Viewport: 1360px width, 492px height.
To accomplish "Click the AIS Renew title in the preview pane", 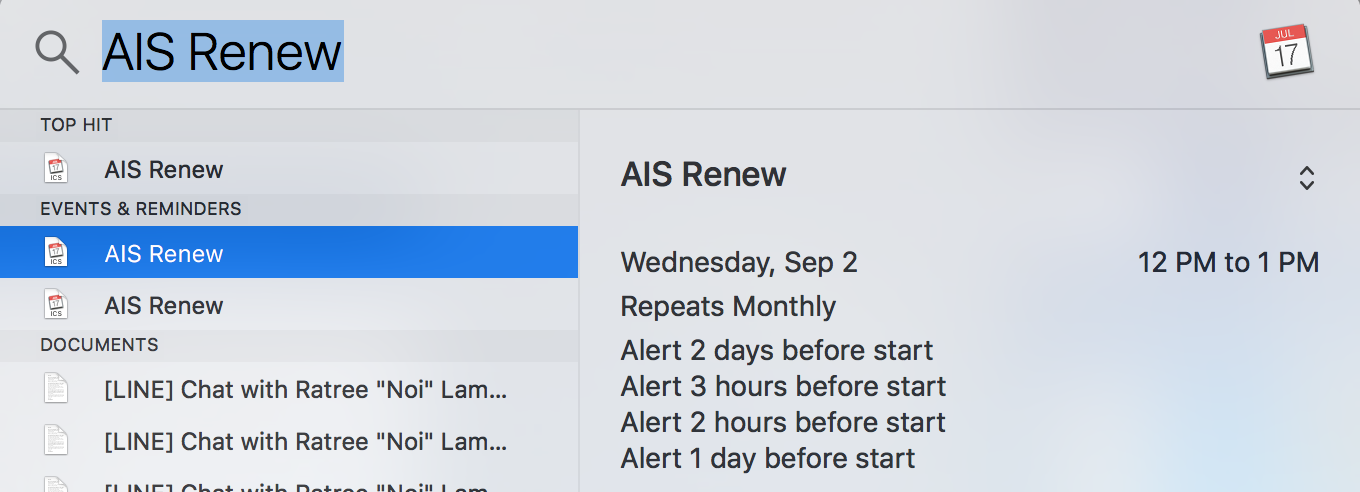I will pyautogui.click(x=704, y=175).
